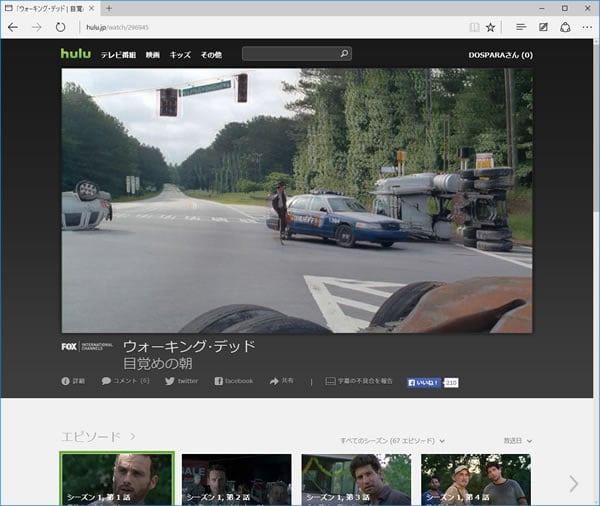Click the Facebook いいね！ like button
Screen dimensions: 600x506
pyautogui.click(x=424, y=382)
